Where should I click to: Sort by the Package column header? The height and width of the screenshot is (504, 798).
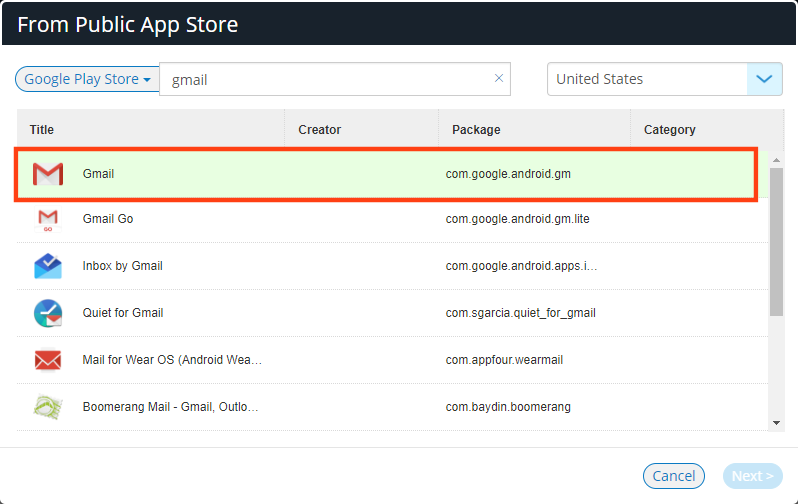[x=476, y=130]
